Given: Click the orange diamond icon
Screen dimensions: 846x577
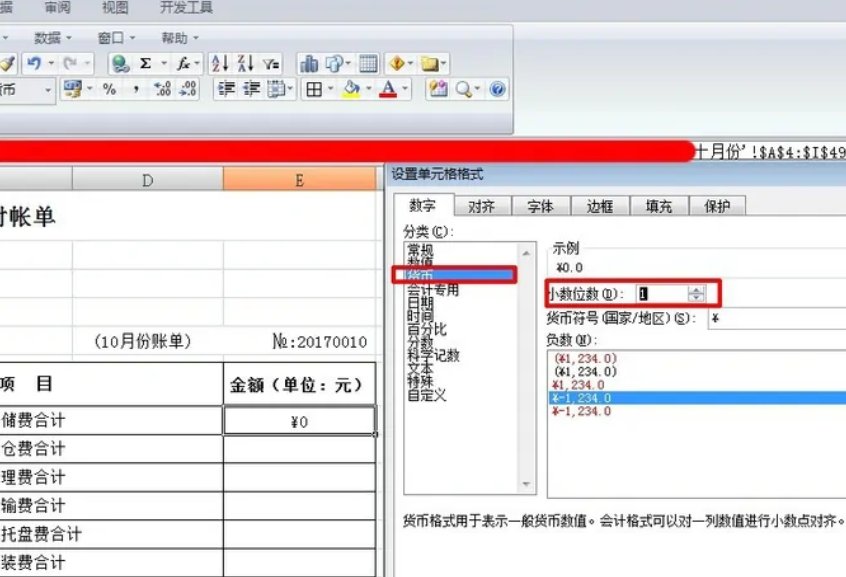Looking at the screenshot, I should click(397, 64).
